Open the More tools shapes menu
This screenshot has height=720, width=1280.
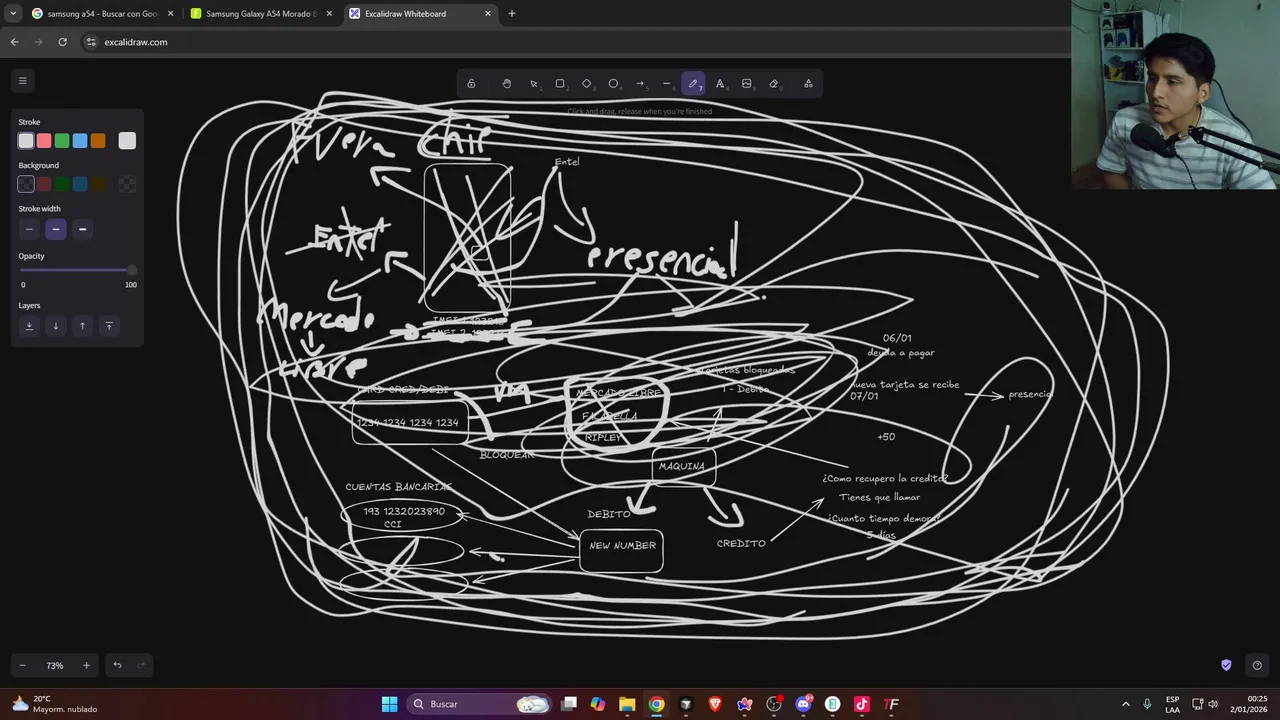click(808, 84)
